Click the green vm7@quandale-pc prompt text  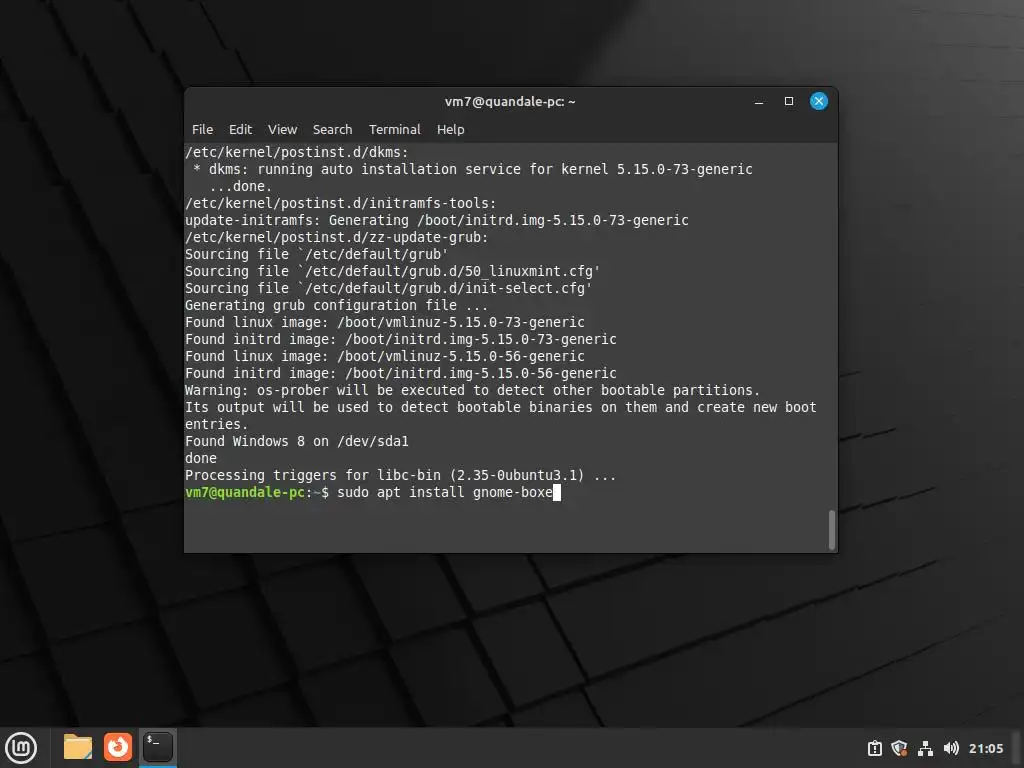[x=245, y=492]
